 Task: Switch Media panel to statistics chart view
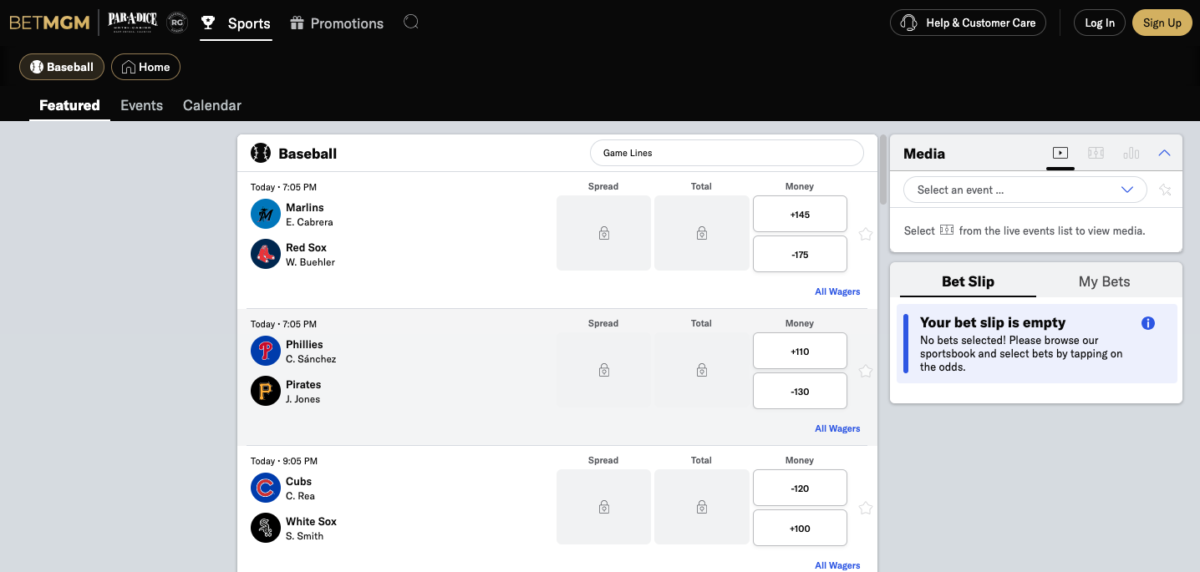click(x=1131, y=153)
